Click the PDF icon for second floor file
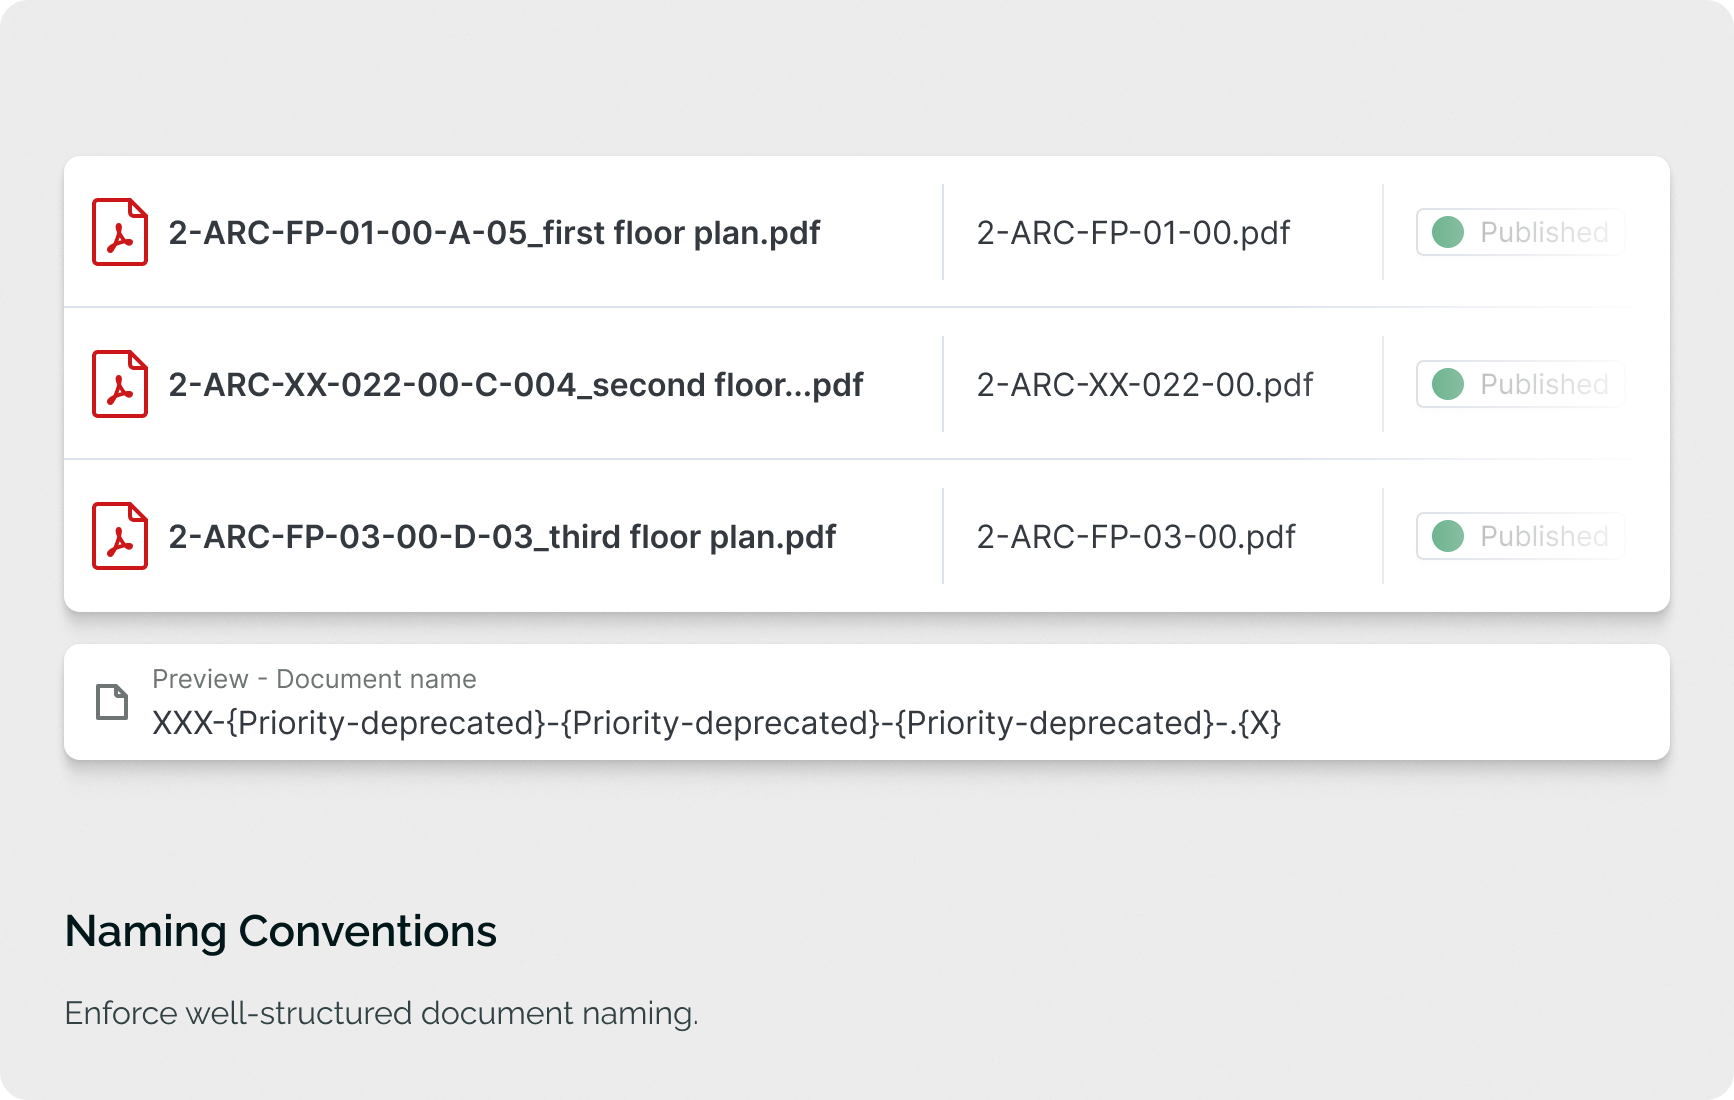This screenshot has width=1734, height=1100. pos(120,384)
